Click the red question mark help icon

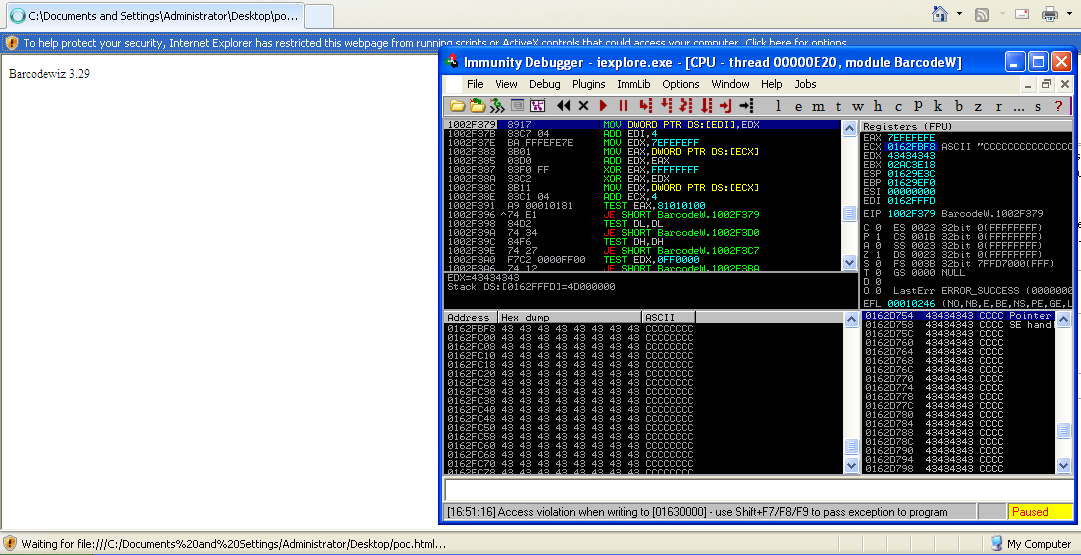[x=1058, y=106]
